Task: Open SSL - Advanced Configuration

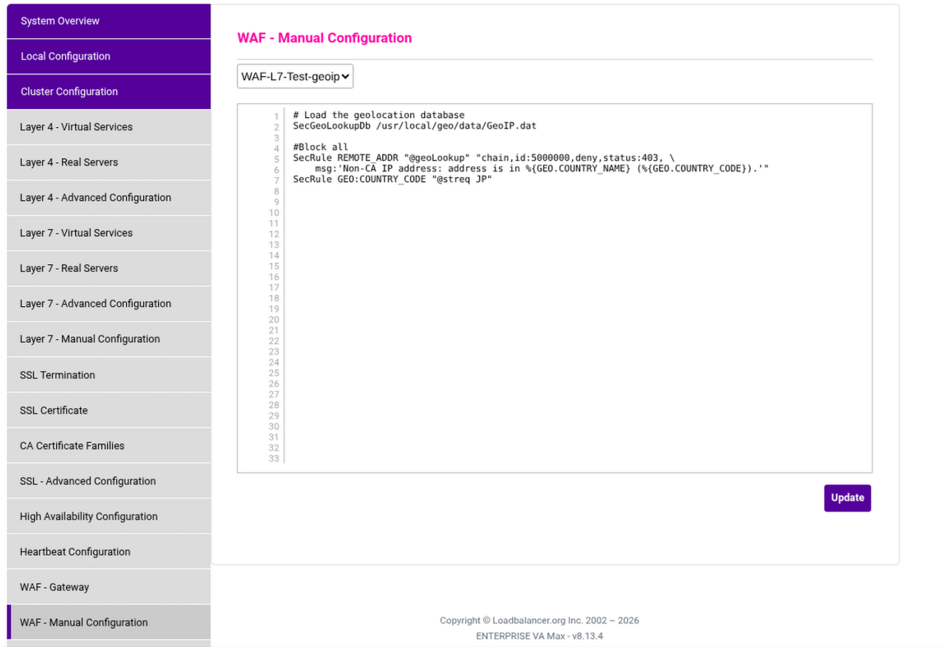Action: 108,481
